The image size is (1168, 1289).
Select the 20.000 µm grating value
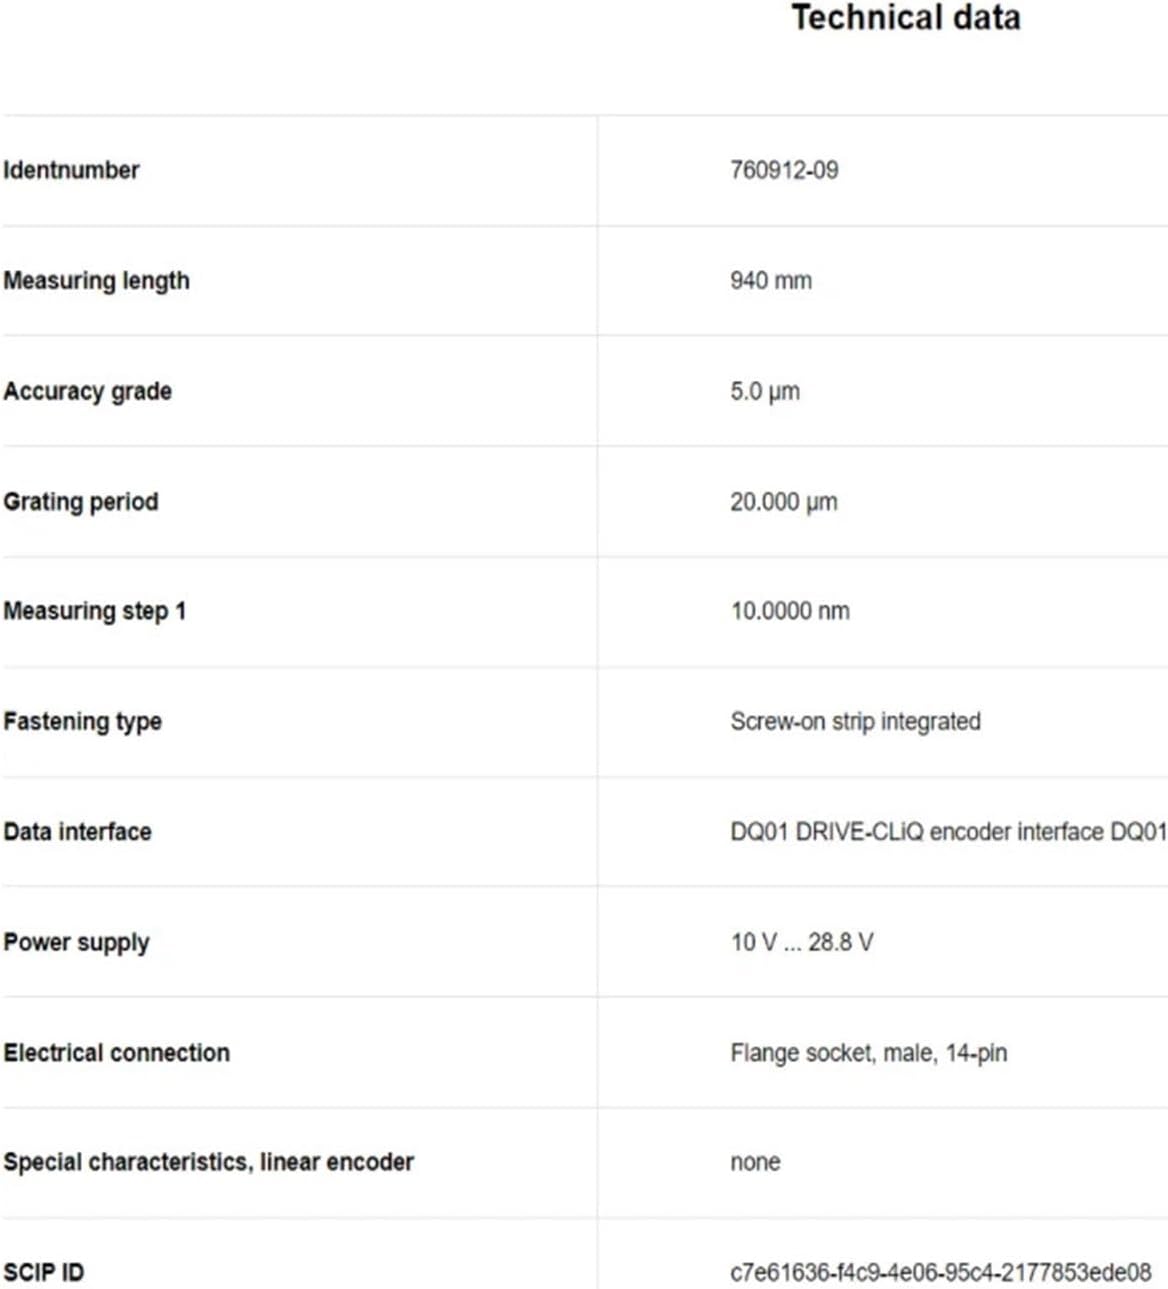click(784, 502)
